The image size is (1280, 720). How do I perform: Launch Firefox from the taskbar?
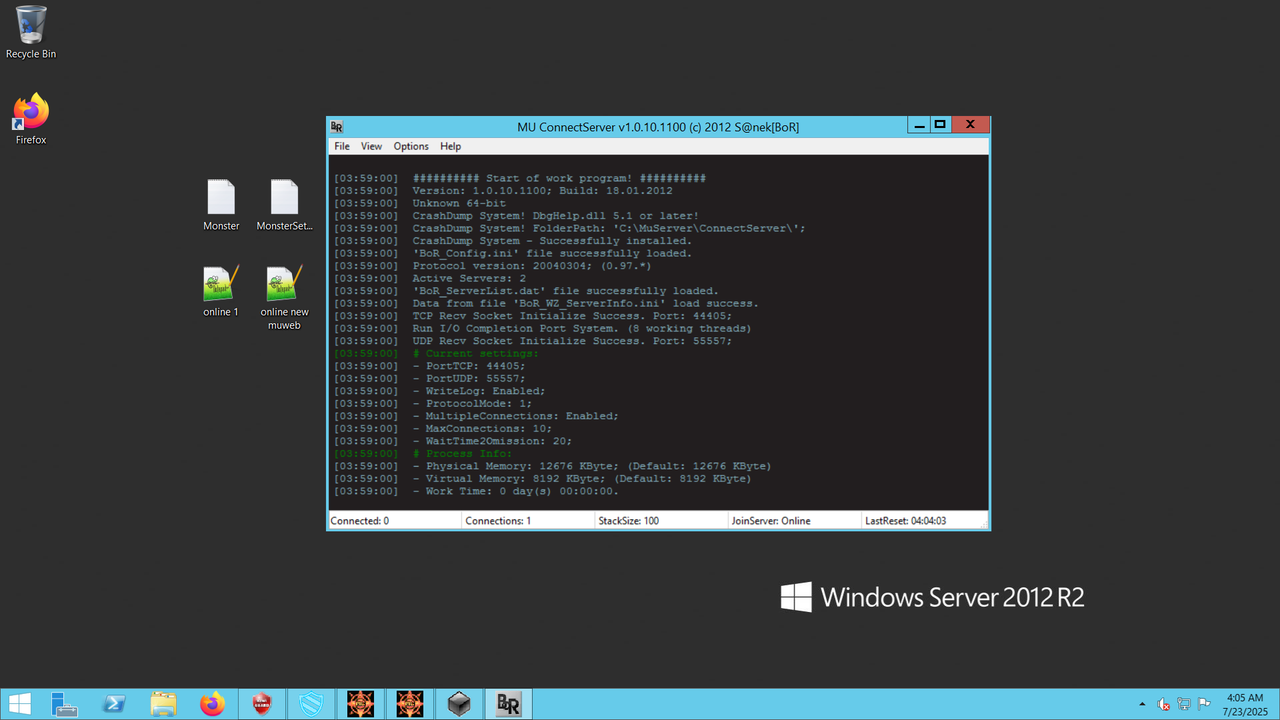pyautogui.click(x=212, y=704)
